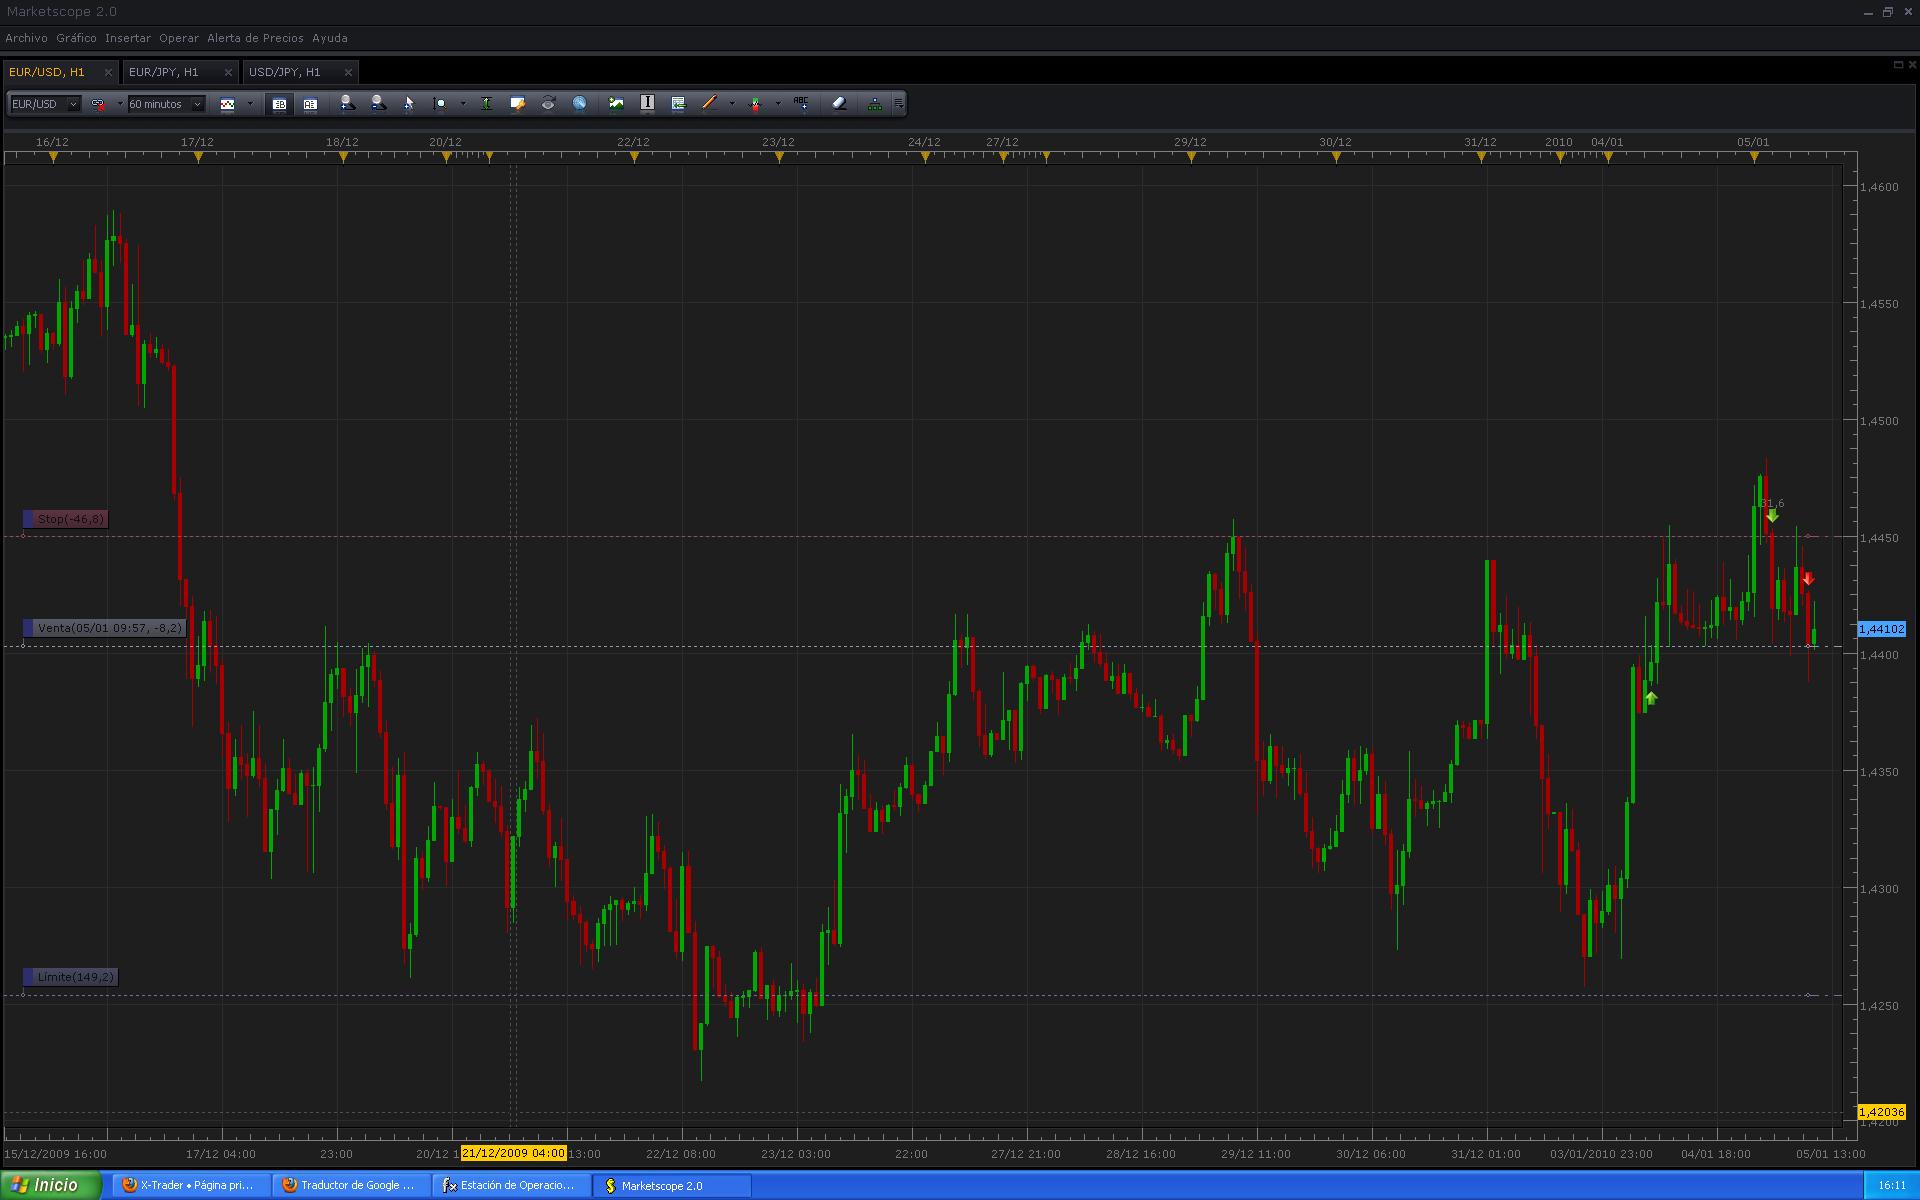
Task: Click the Stop(-46,8) order label
Action: (70, 519)
